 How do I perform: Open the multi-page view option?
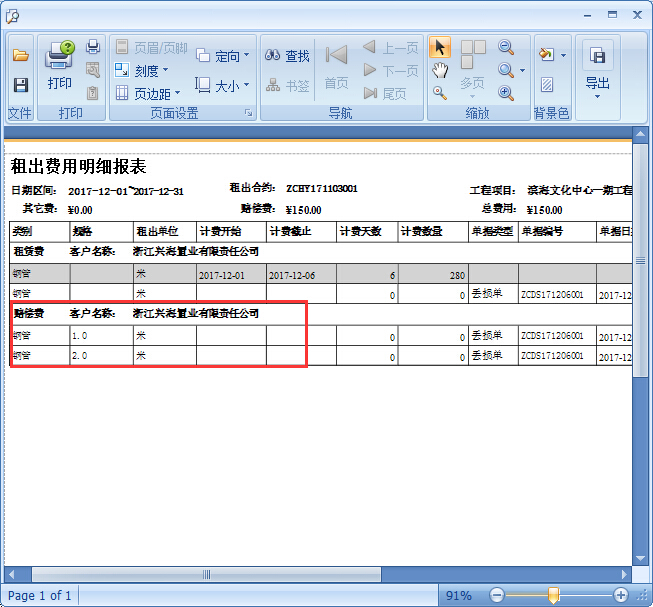tap(473, 69)
